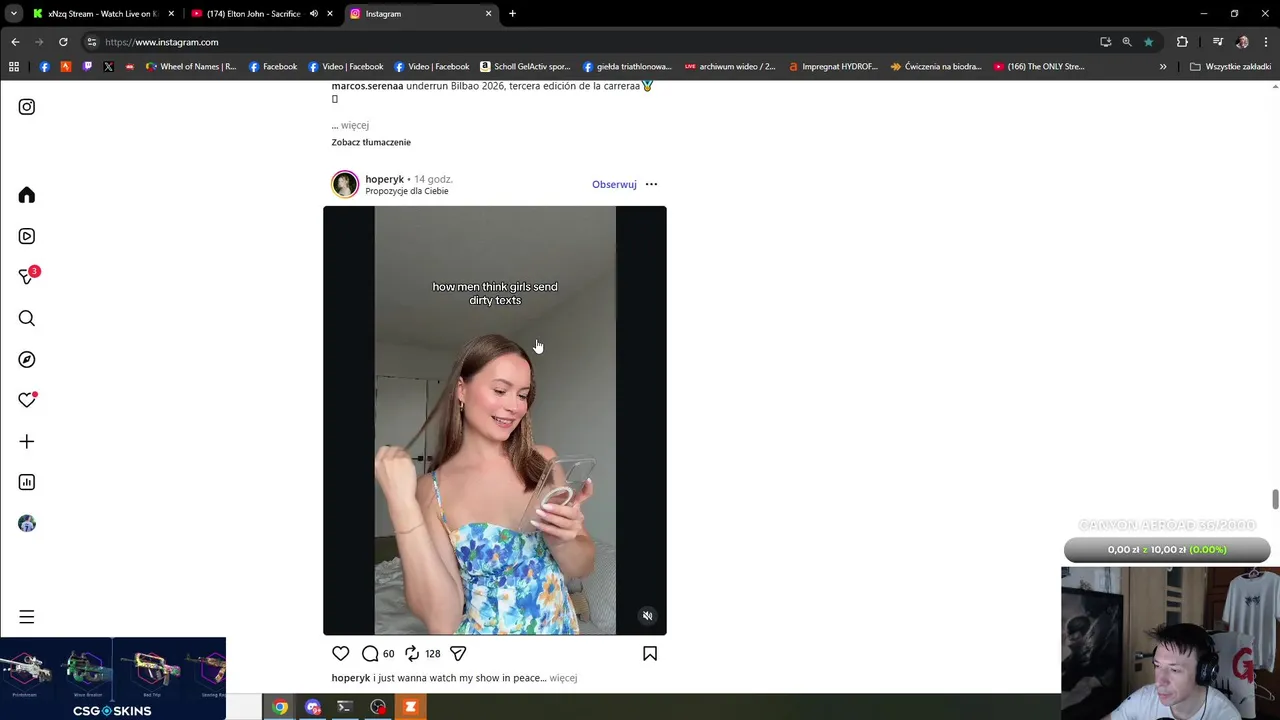Open the apps grid in the bookmarks bar
Image resolution: width=1280 pixels, height=720 pixels.
14,67
